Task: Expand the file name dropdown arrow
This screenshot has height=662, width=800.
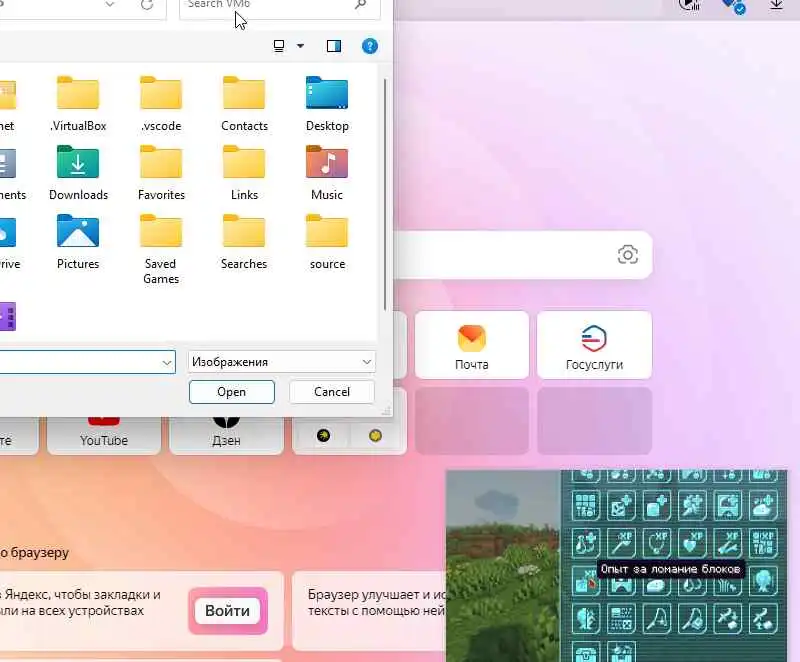Action: [x=167, y=363]
